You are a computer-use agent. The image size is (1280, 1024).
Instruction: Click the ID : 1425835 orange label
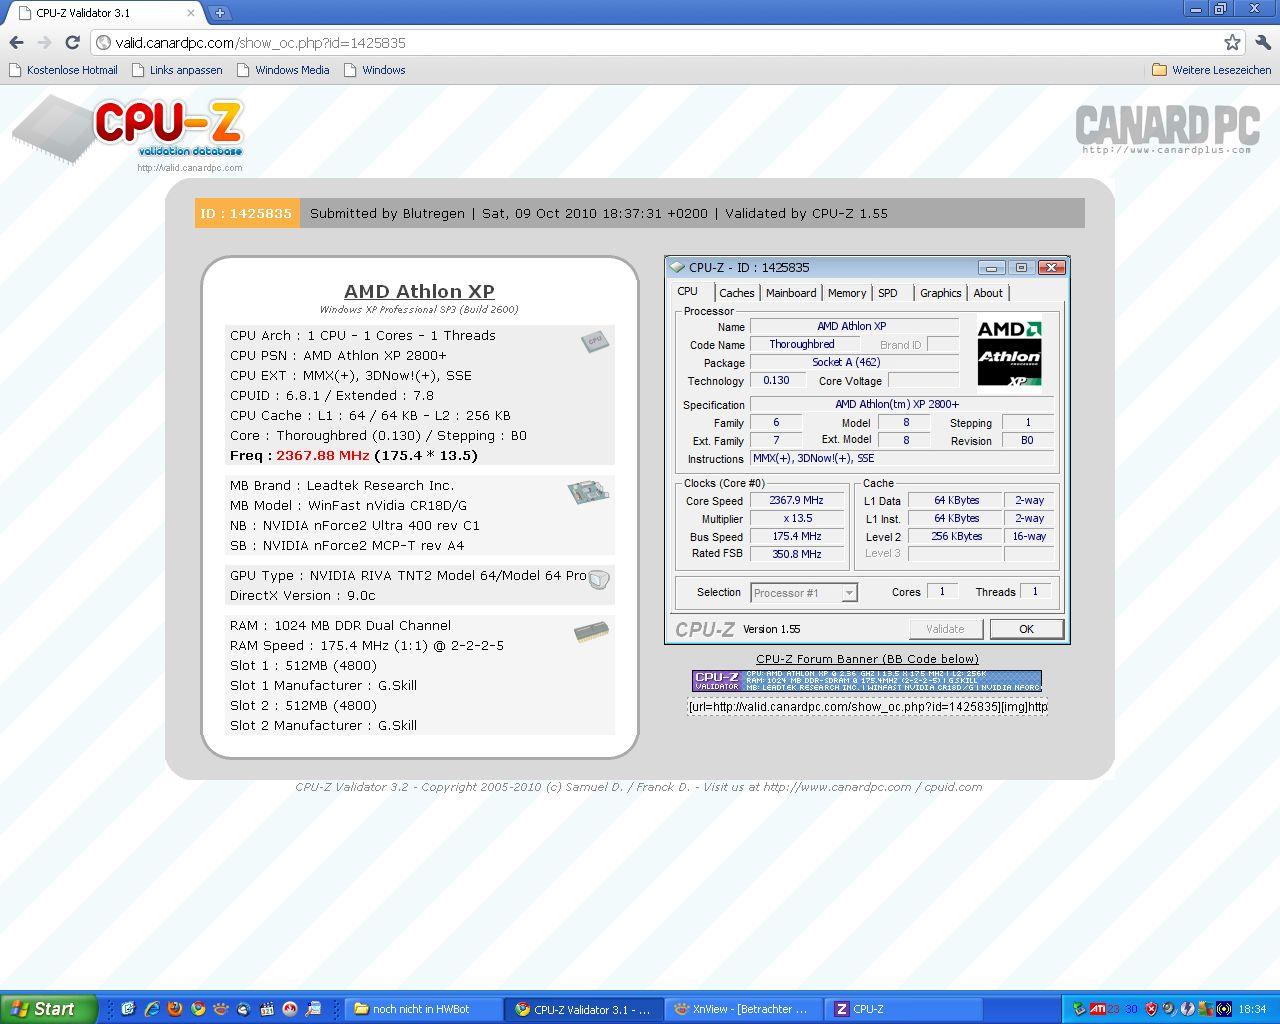tap(246, 213)
